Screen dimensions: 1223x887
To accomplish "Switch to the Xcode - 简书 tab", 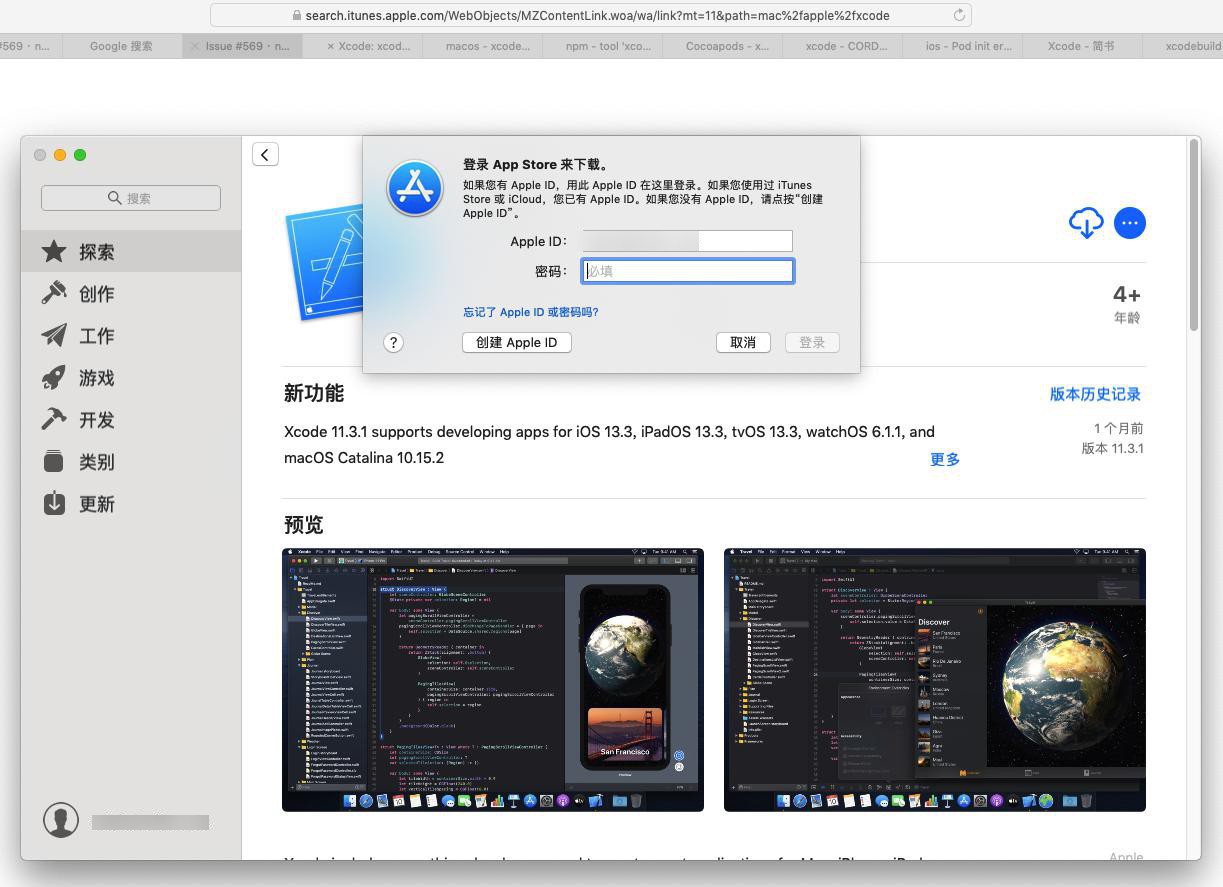I will point(1081,46).
